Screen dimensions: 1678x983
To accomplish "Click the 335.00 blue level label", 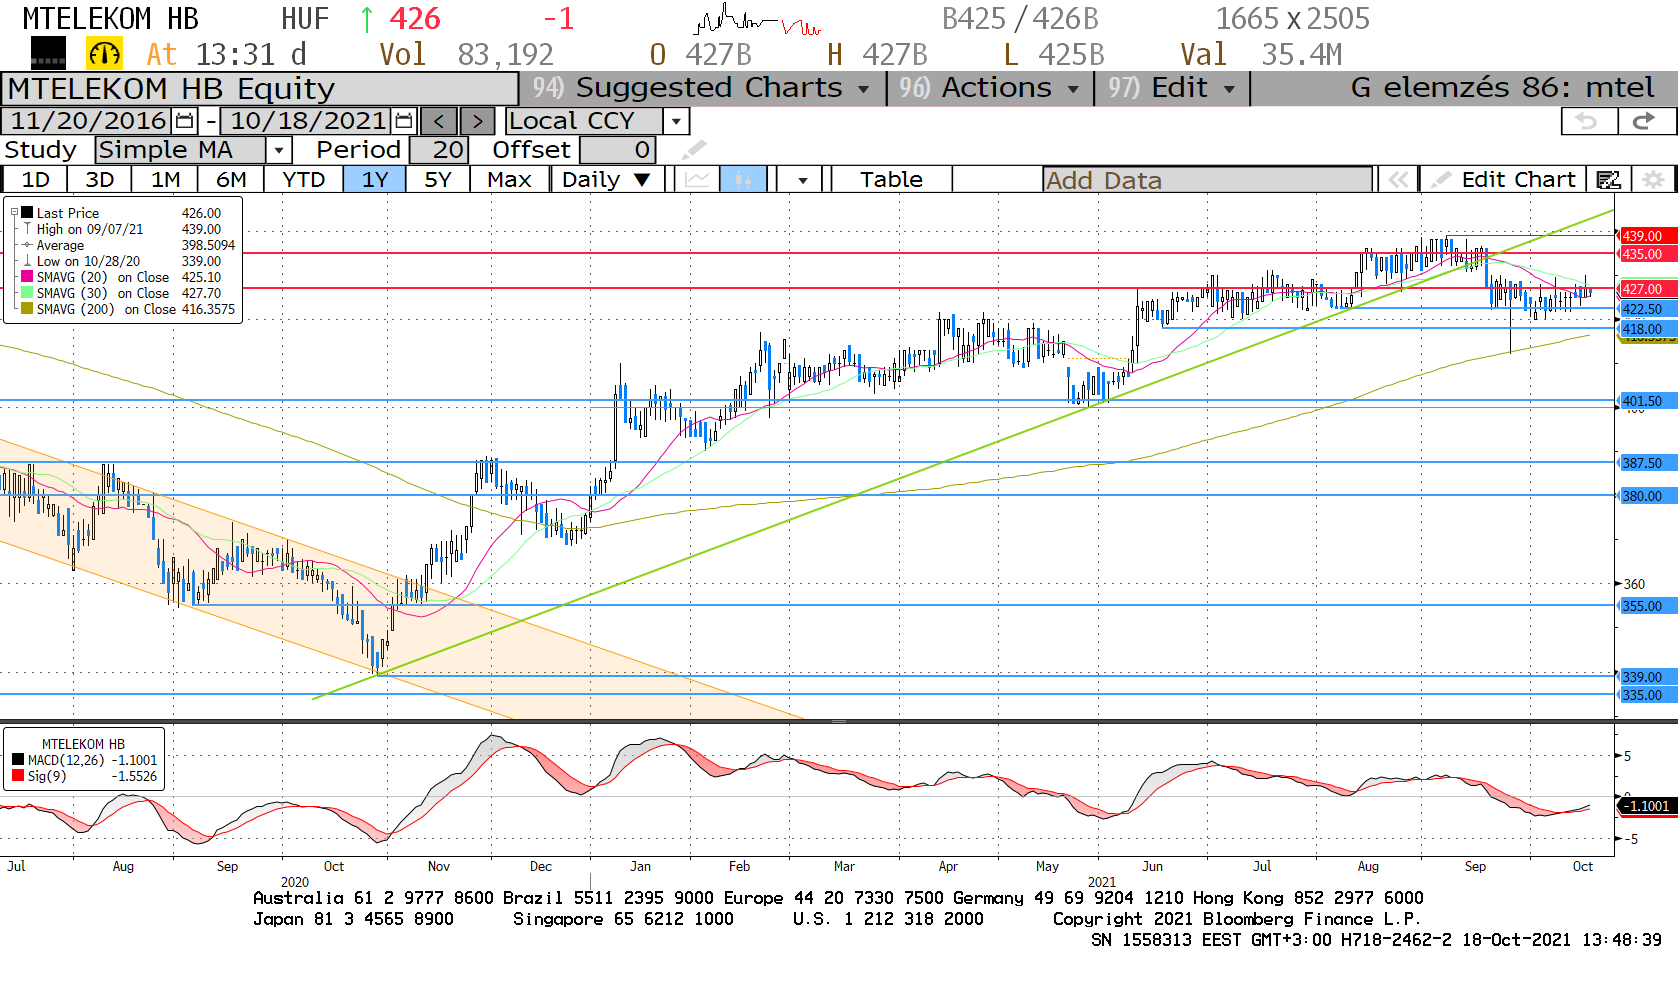I will pyautogui.click(x=1646, y=695).
